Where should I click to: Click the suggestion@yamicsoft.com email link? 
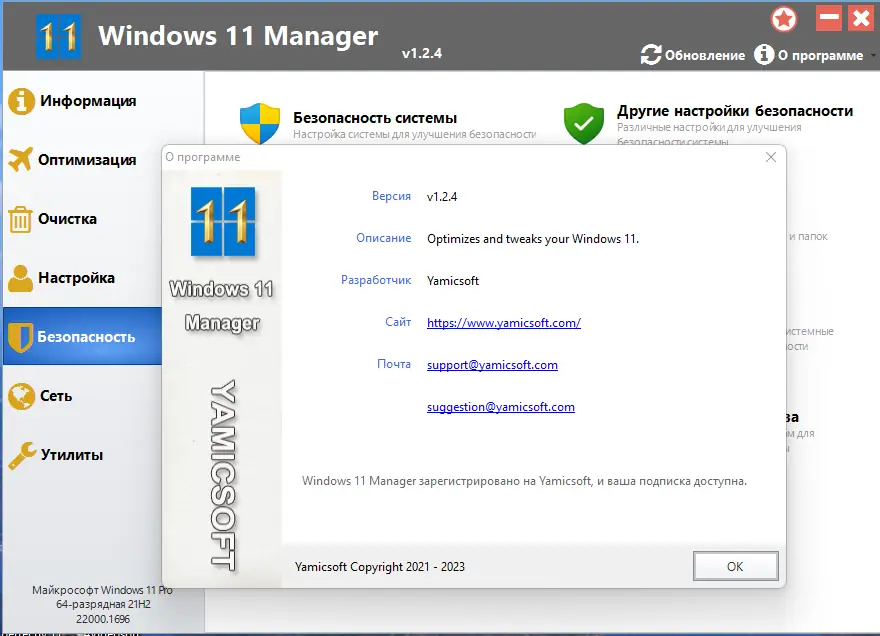(x=500, y=406)
